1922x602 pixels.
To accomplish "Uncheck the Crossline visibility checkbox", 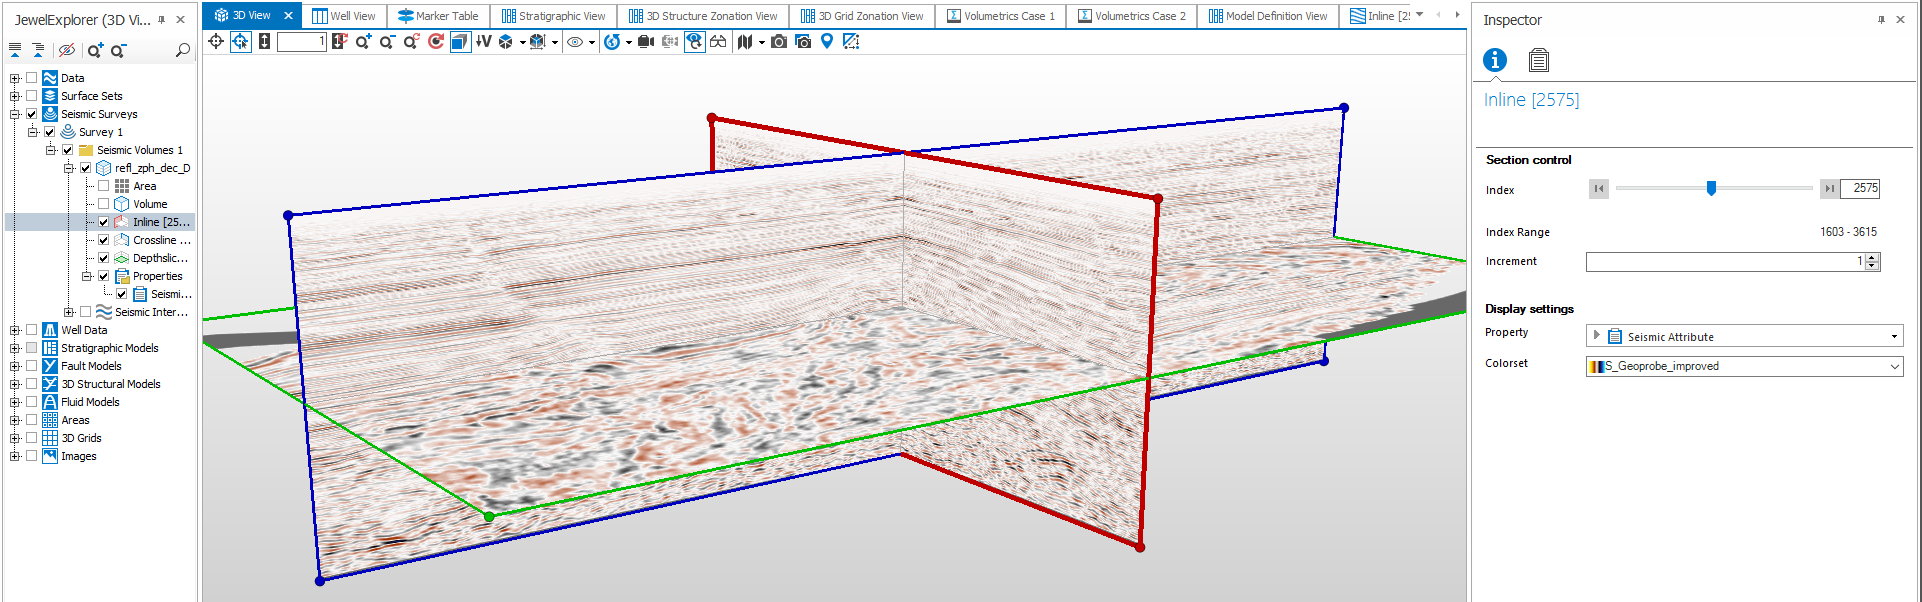I will click(x=104, y=240).
